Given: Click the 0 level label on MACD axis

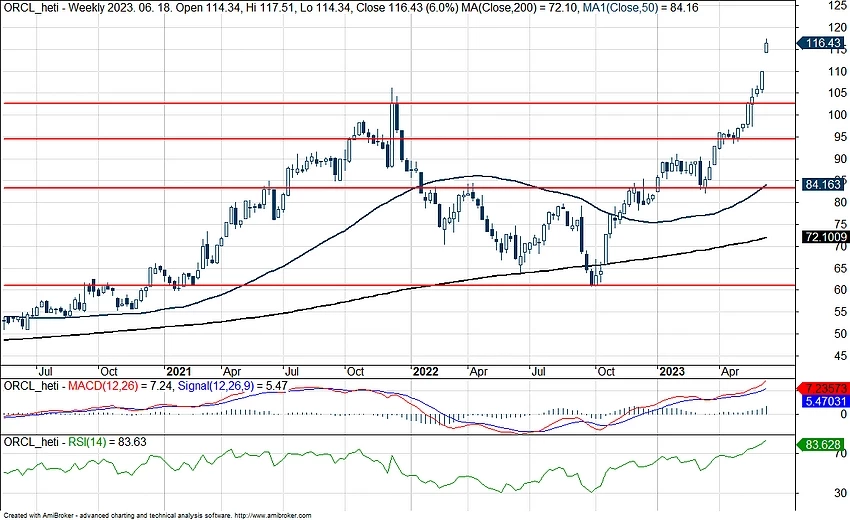Looking at the screenshot, I should click(x=843, y=414).
